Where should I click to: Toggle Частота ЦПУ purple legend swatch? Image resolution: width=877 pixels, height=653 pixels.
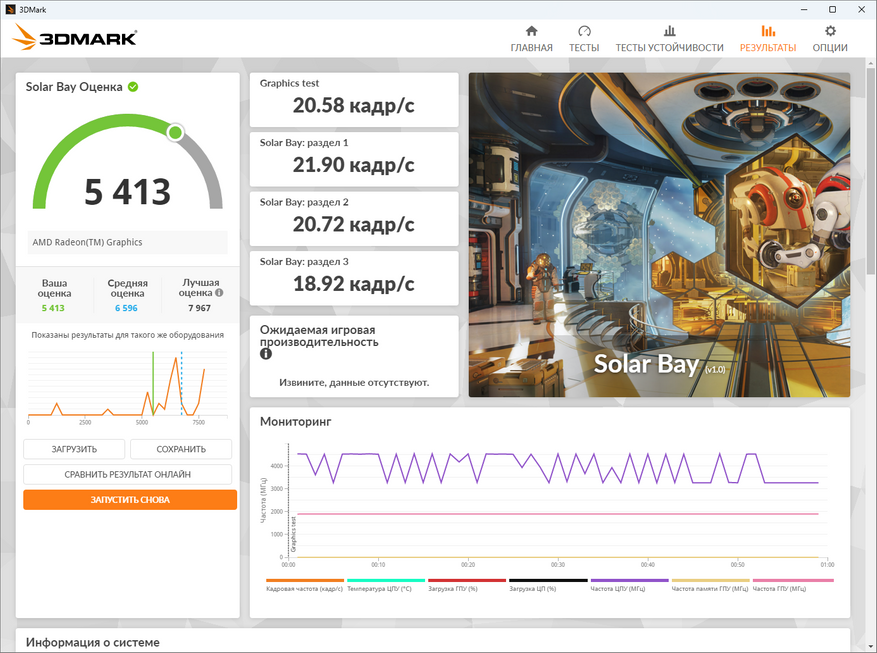(629, 580)
